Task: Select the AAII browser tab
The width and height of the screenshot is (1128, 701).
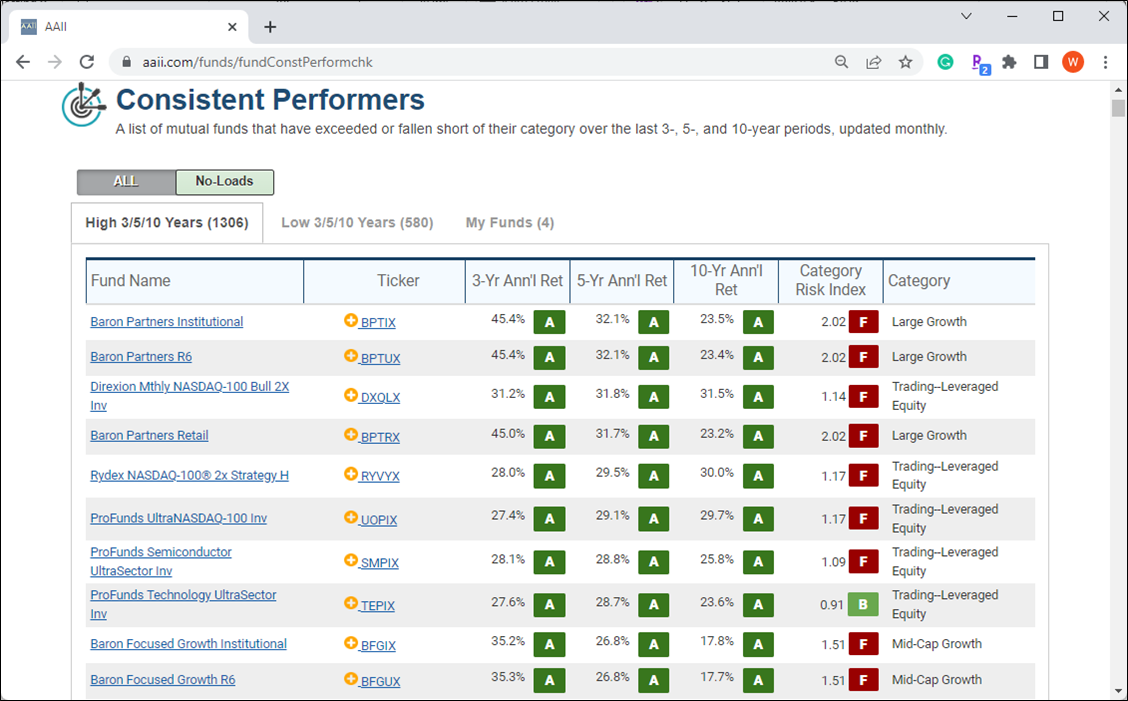Action: (x=128, y=27)
